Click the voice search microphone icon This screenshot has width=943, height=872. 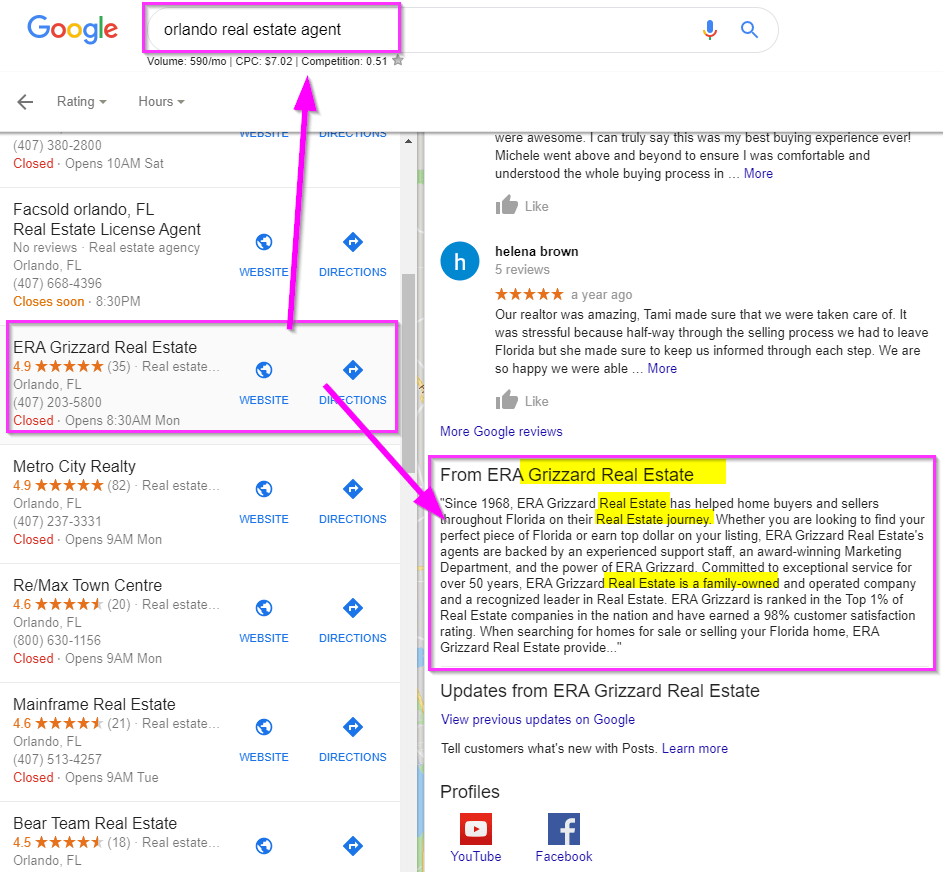coord(710,29)
